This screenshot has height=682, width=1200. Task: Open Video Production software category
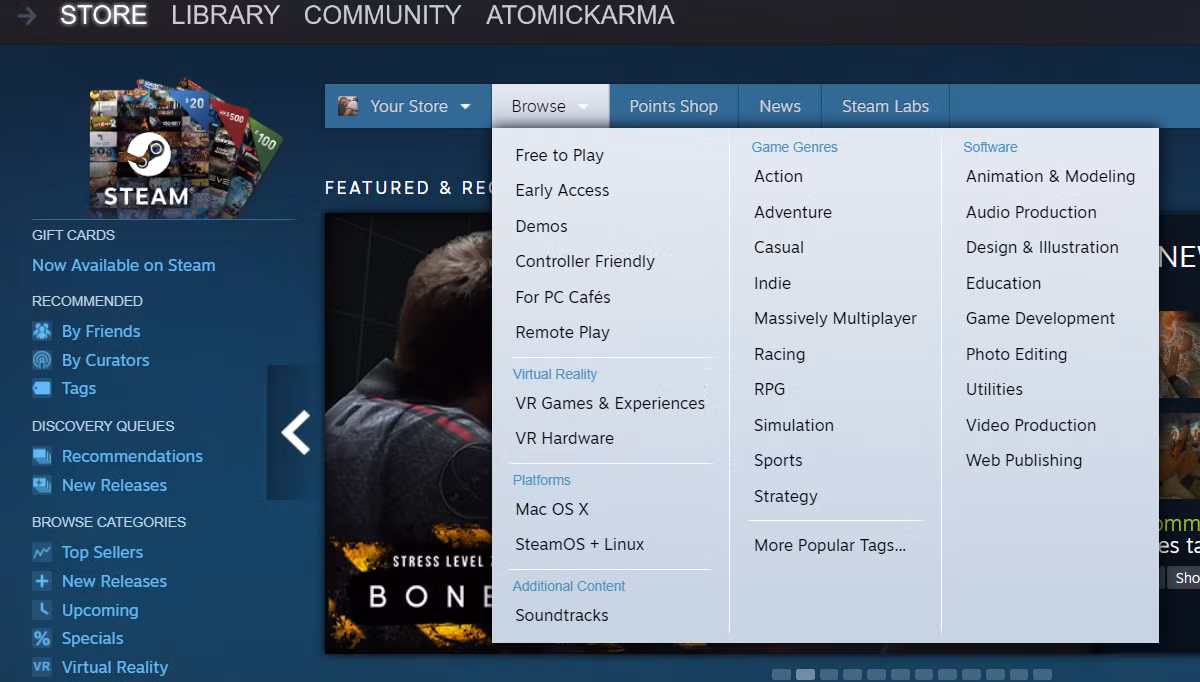[x=1031, y=425]
